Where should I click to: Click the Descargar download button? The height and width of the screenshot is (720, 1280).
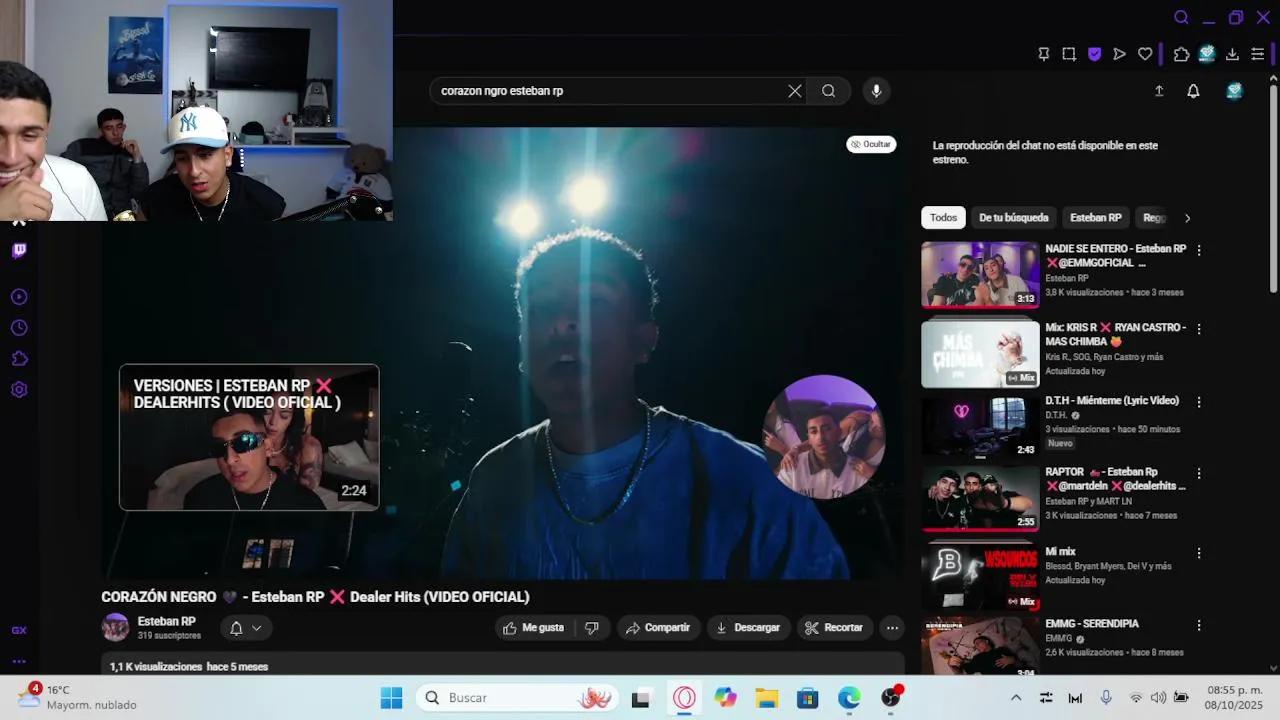(x=749, y=628)
